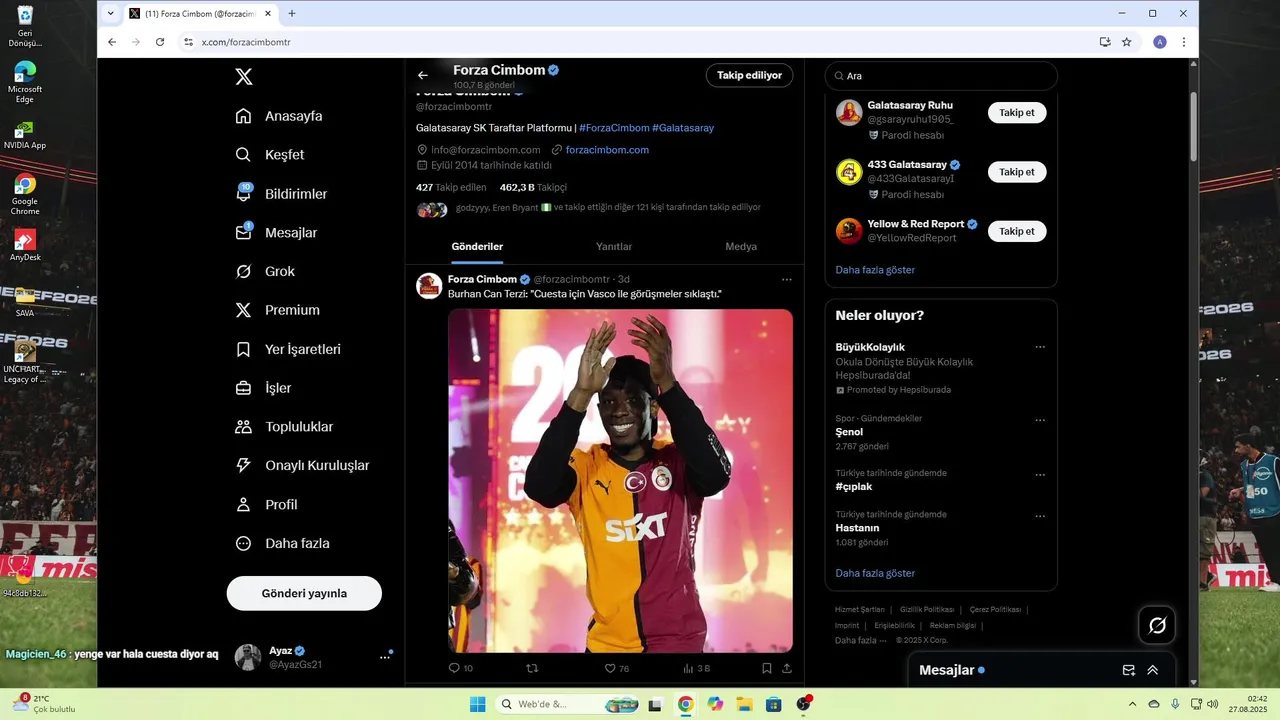Click the Topluluklar people icon
The width and height of the screenshot is (1280, 720).
pos(243,427)
